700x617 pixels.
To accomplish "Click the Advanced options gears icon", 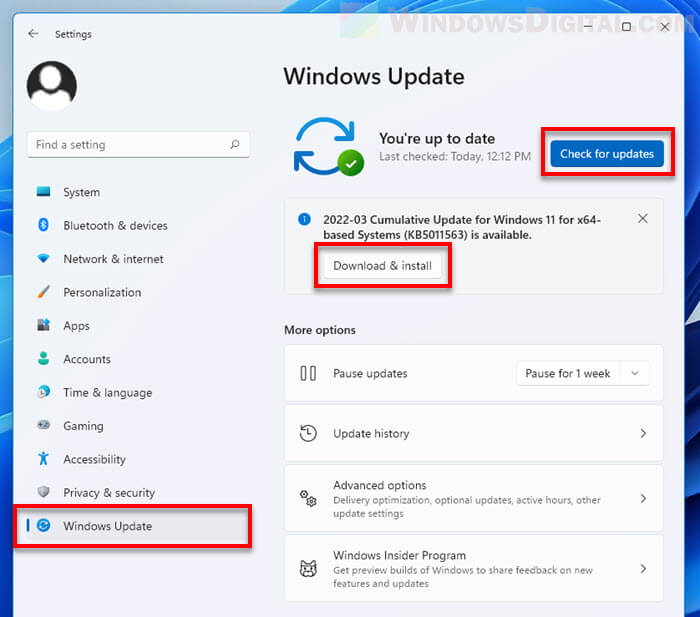I will coord(308,498).
